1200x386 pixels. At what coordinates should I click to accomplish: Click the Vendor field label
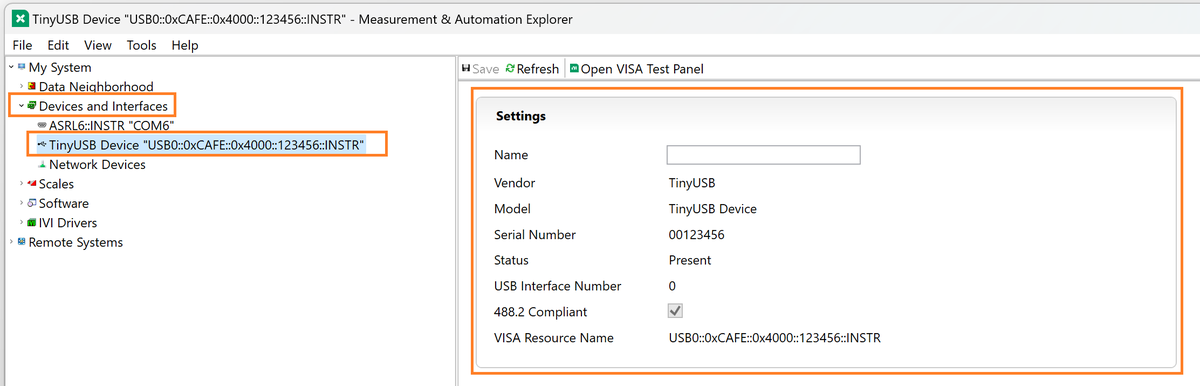tap(515, 184)
